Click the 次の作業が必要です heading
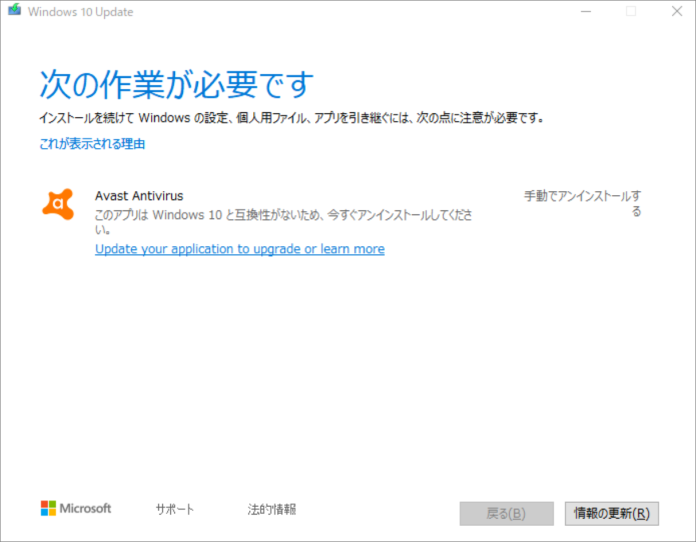 pos(176,82)
